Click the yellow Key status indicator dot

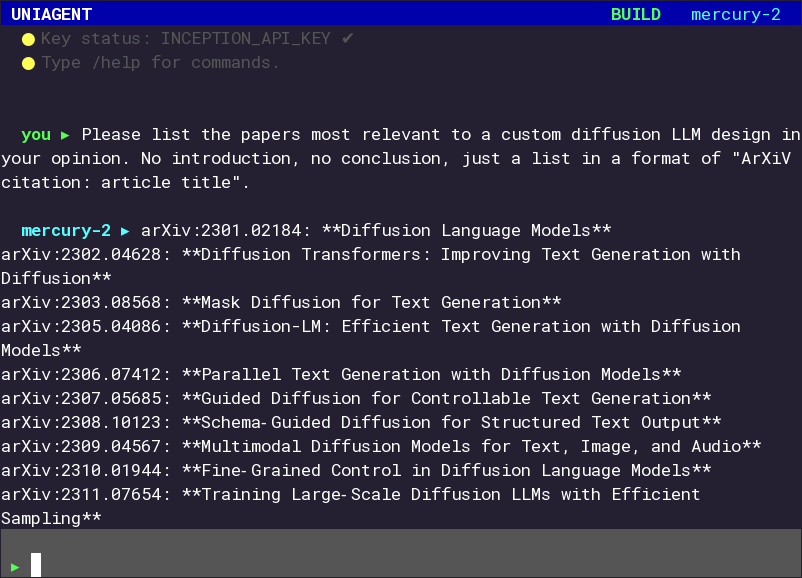(28, 38)
